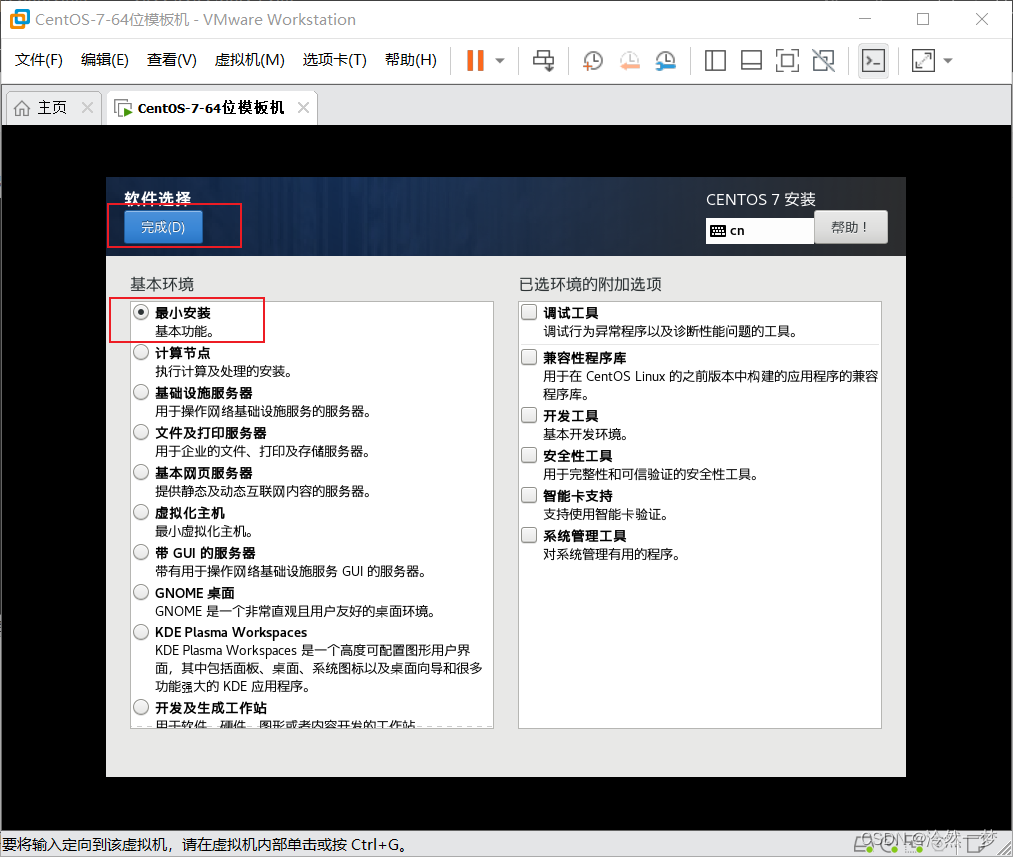Click the console view icon

coord(873,61)
